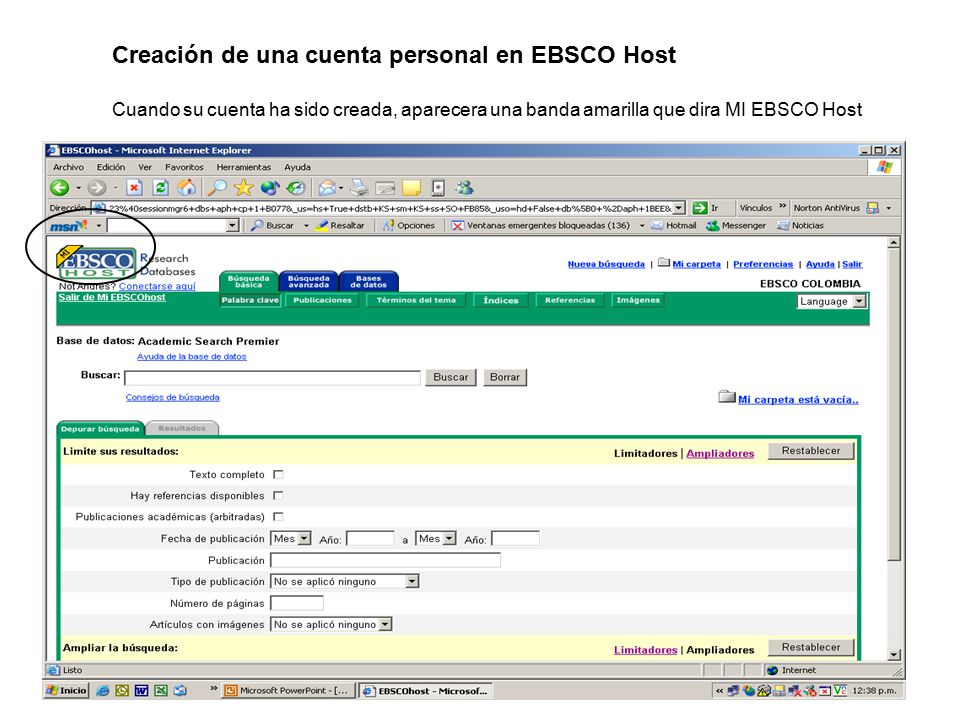Click the Número de páginas field
Viewport: 960px width, 720px height.
pyautogui.click(x=297, y=603)
